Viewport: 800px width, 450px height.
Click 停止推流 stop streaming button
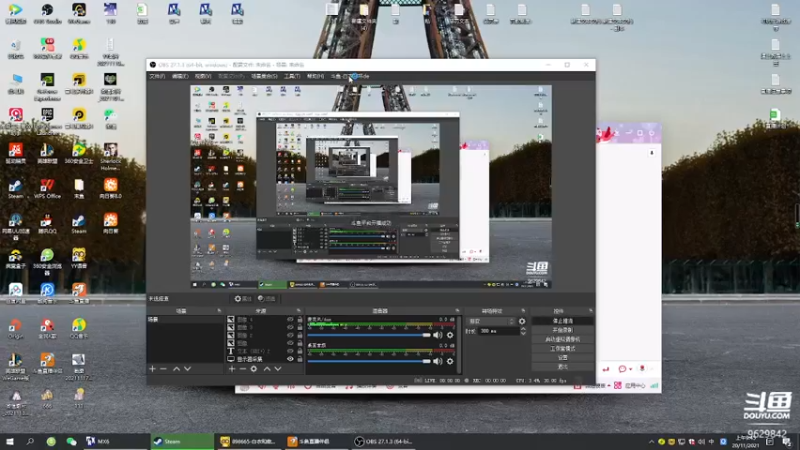(x=562, y=321)
